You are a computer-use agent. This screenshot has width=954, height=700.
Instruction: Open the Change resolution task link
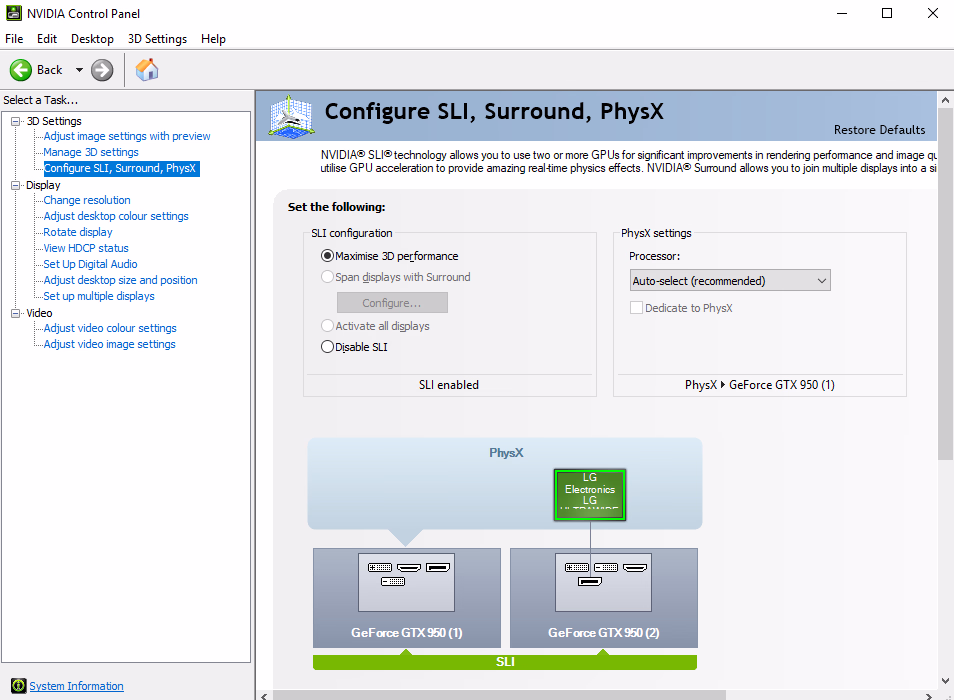87,200
